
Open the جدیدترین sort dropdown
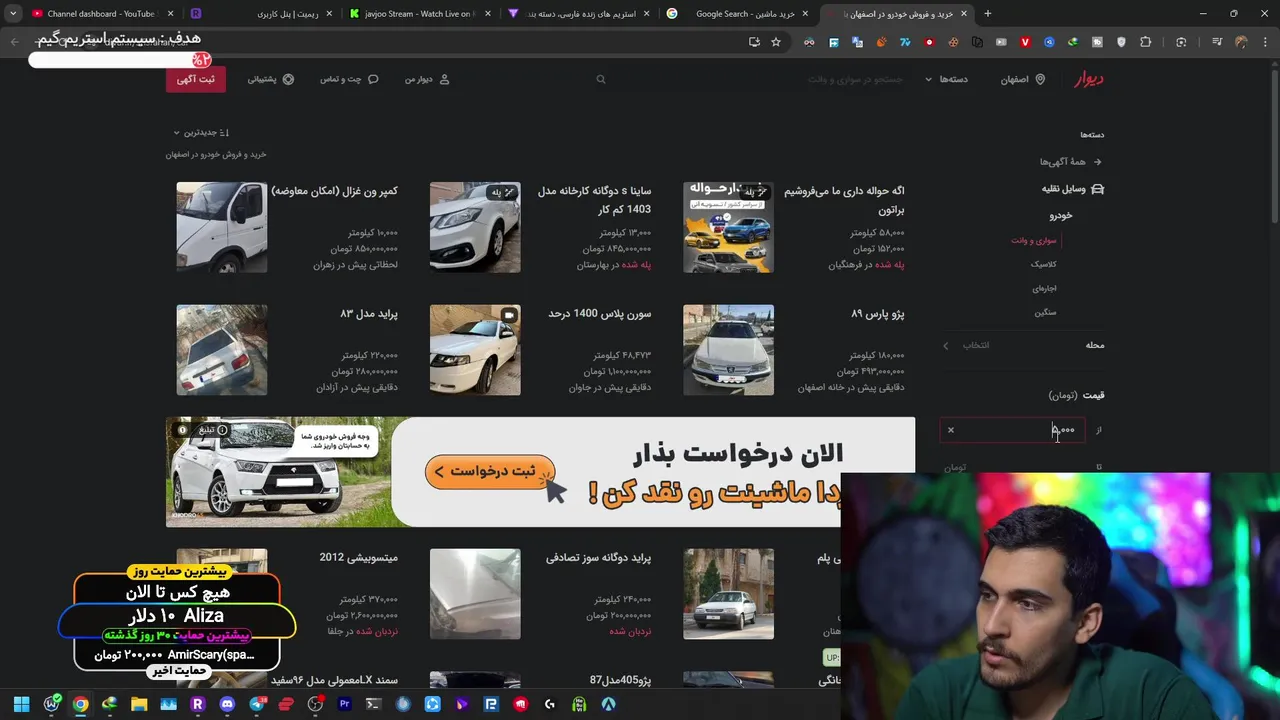click(201, 132)
